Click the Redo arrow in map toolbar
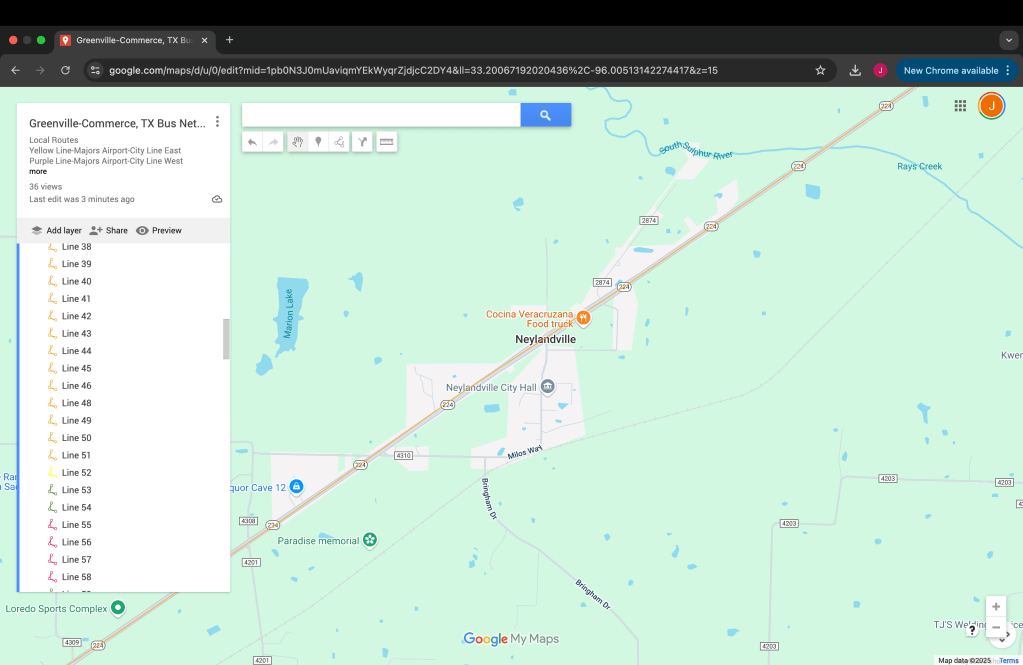This screenshot has height=665, width=1023. coord(274,143)
